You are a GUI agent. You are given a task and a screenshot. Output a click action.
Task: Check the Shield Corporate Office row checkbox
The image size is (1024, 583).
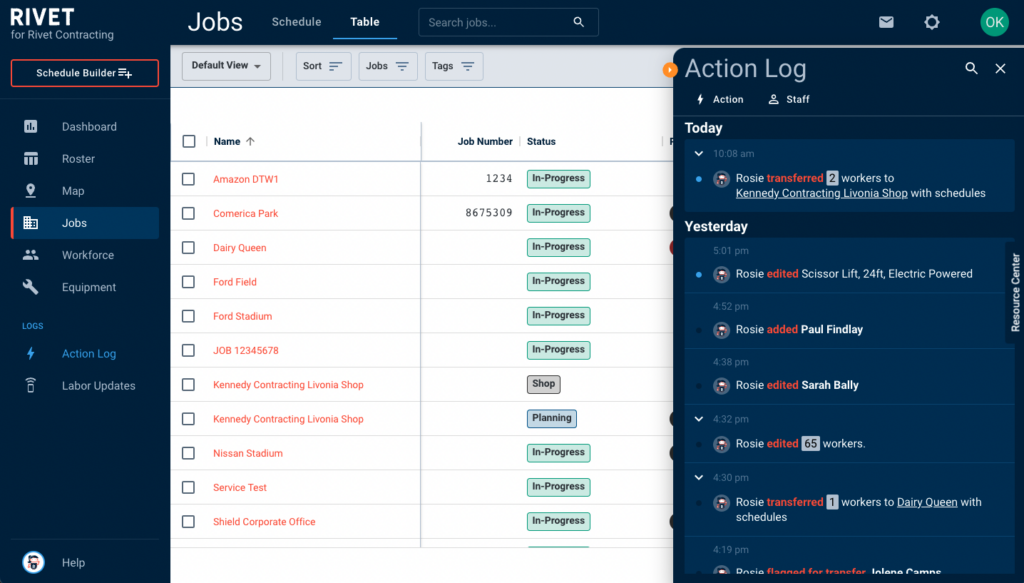[x=188, y=522]
